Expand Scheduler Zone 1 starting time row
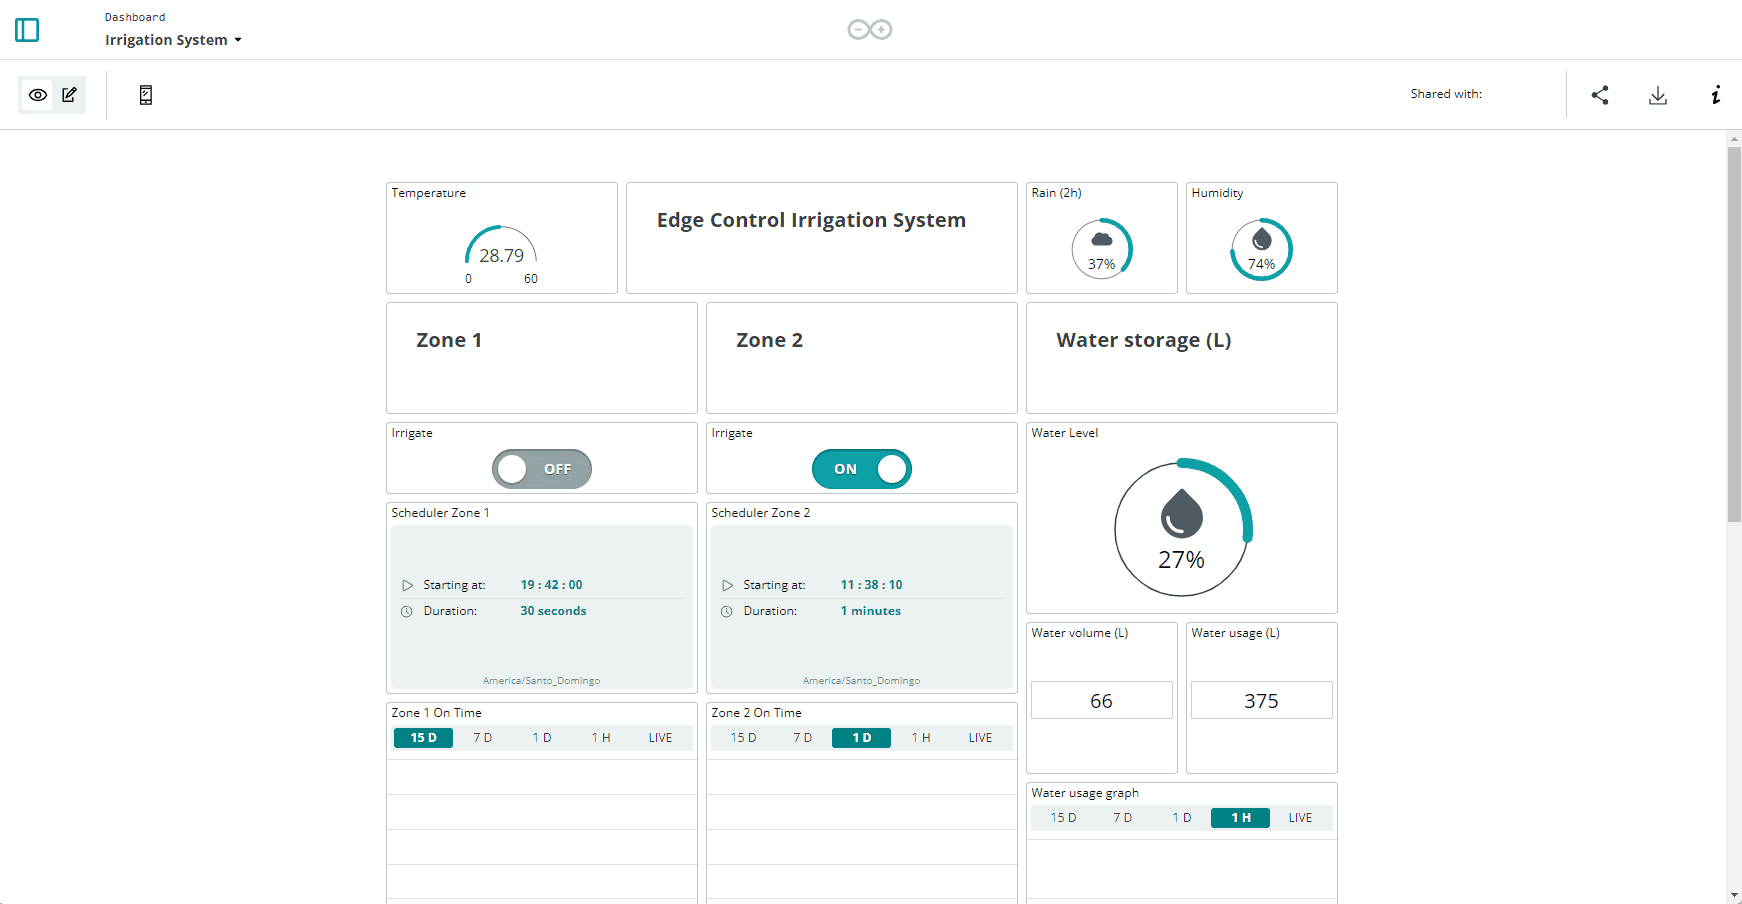 [x=407, y=585]
